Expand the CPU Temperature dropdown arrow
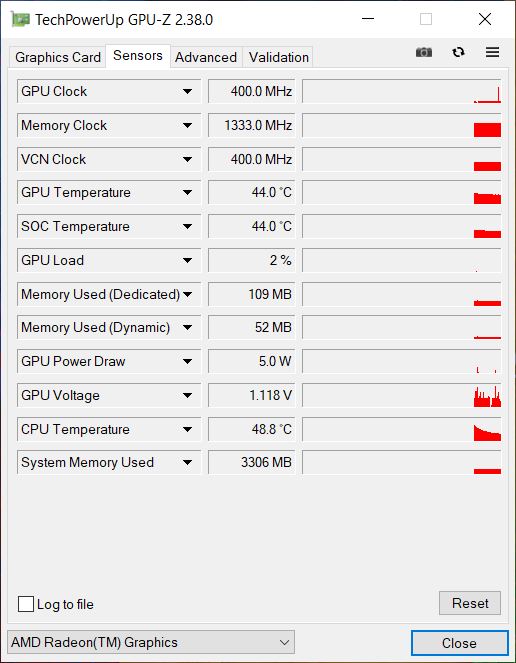 (187, 429)
